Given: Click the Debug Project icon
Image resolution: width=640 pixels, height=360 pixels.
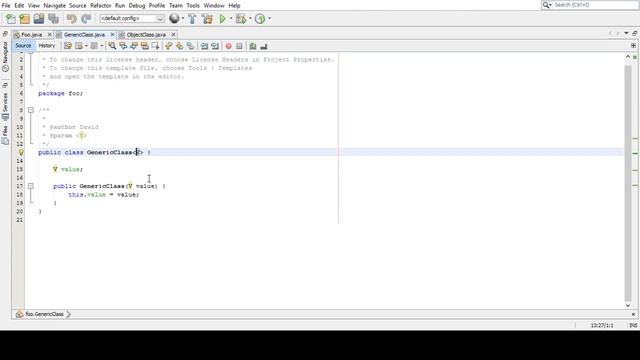Looking at the screenshot, I should [x=241, y=19].
